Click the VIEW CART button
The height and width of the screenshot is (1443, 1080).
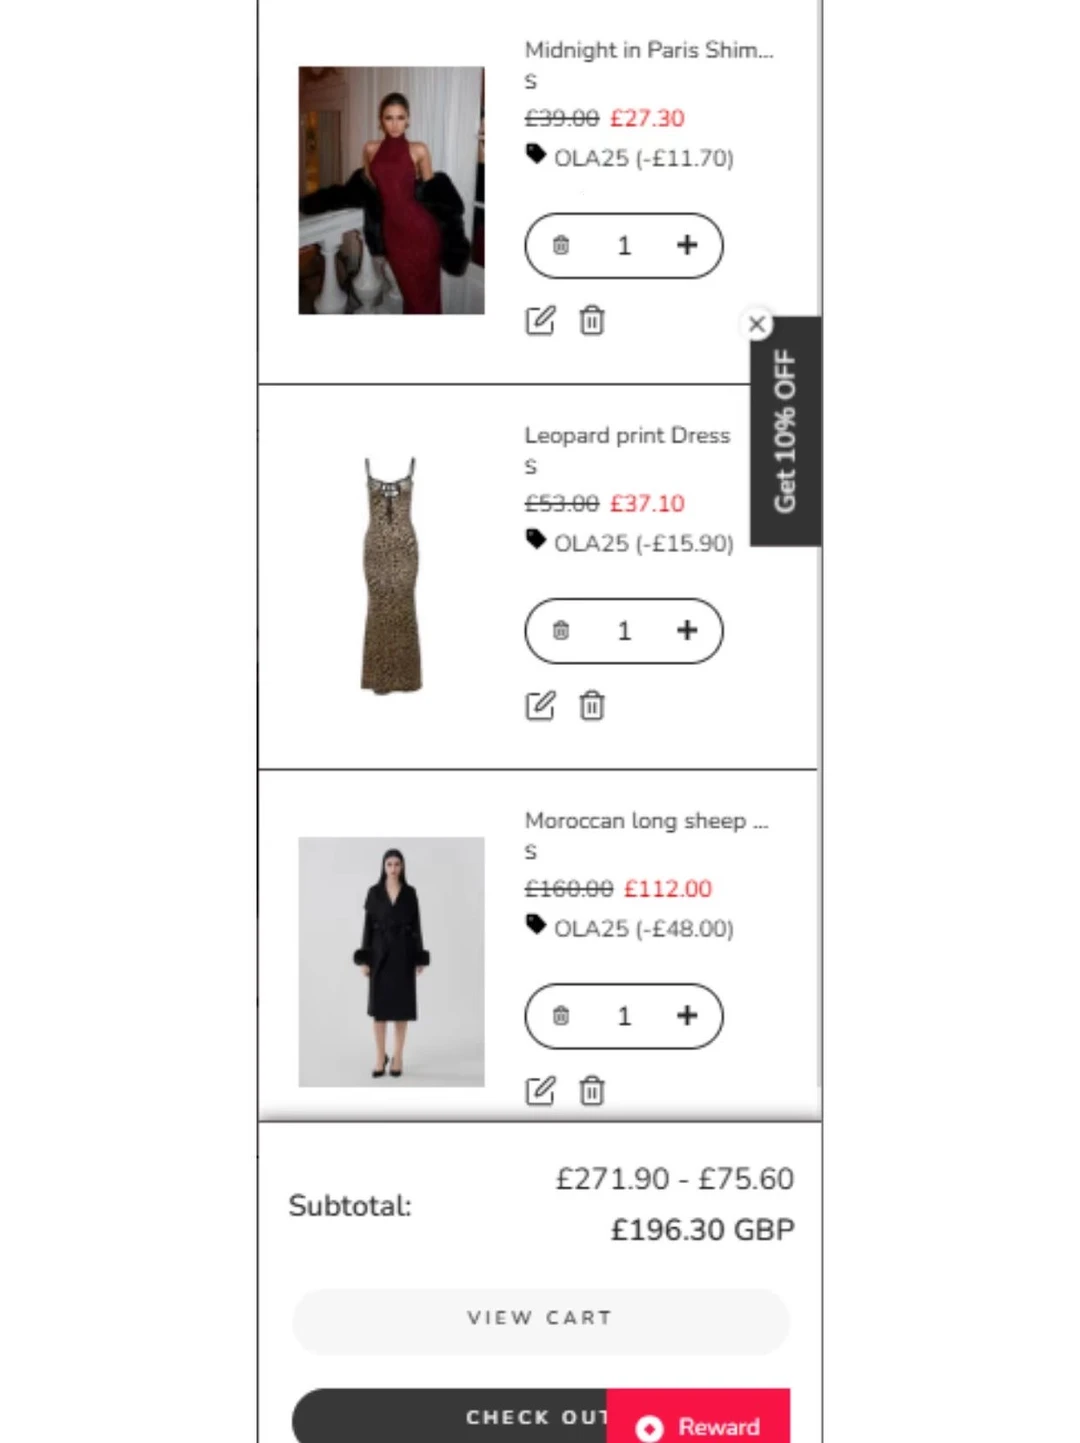coord(540,1319)
